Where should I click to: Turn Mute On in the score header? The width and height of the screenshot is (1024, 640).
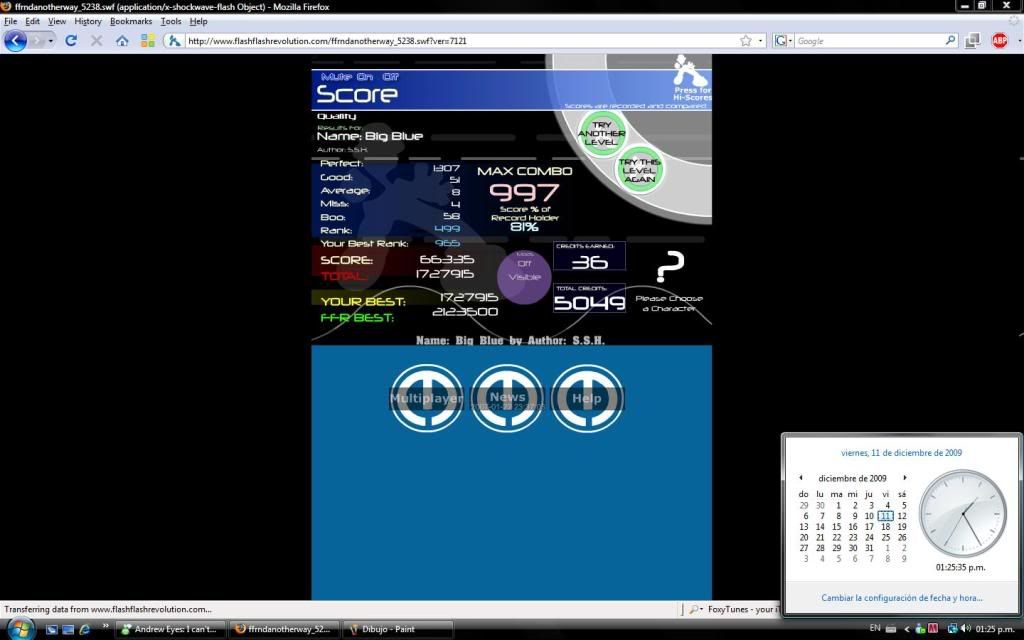click(366, 76)
